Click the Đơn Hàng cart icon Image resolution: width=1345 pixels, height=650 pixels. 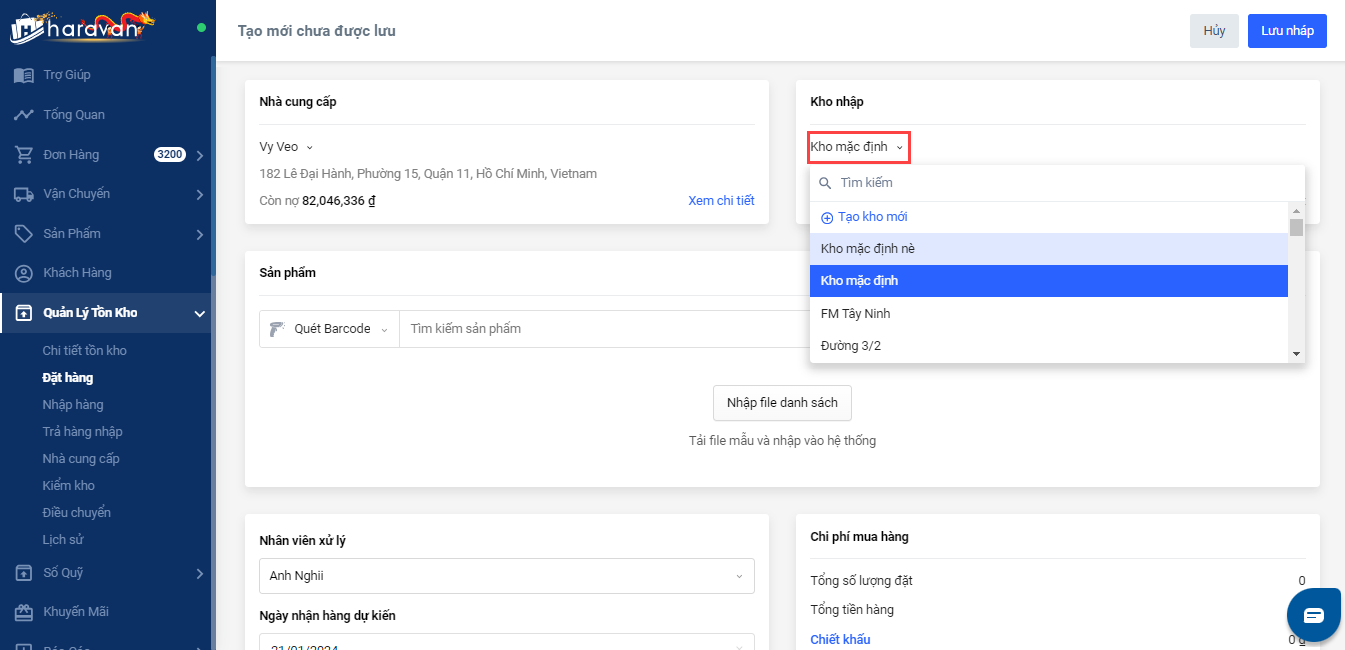pos(24,155)
